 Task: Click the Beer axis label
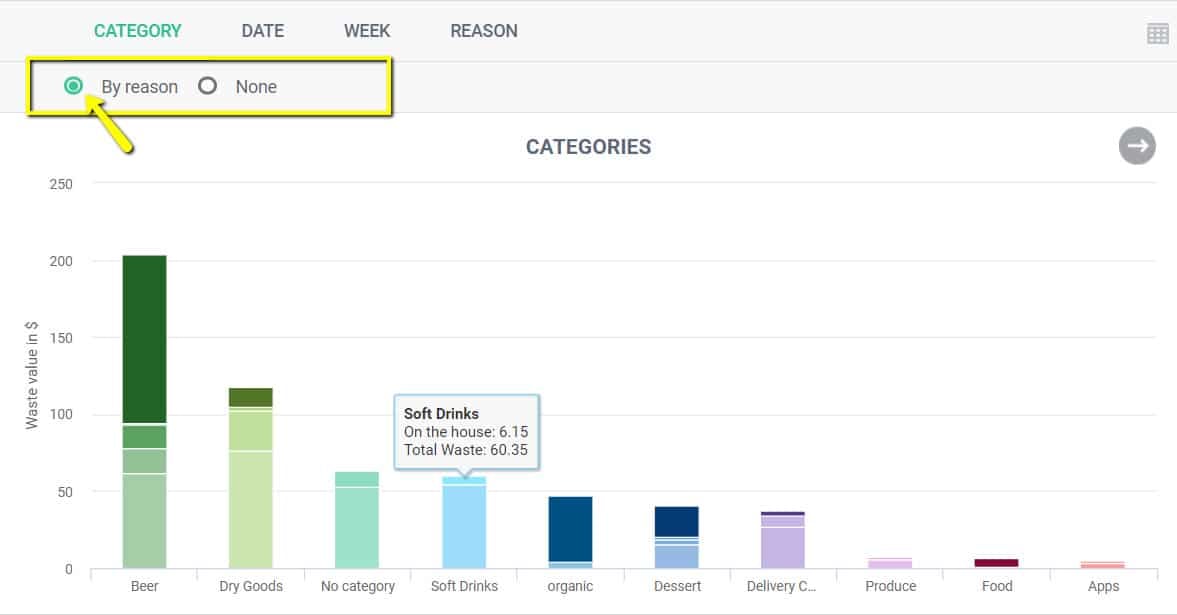coord(144,586)
